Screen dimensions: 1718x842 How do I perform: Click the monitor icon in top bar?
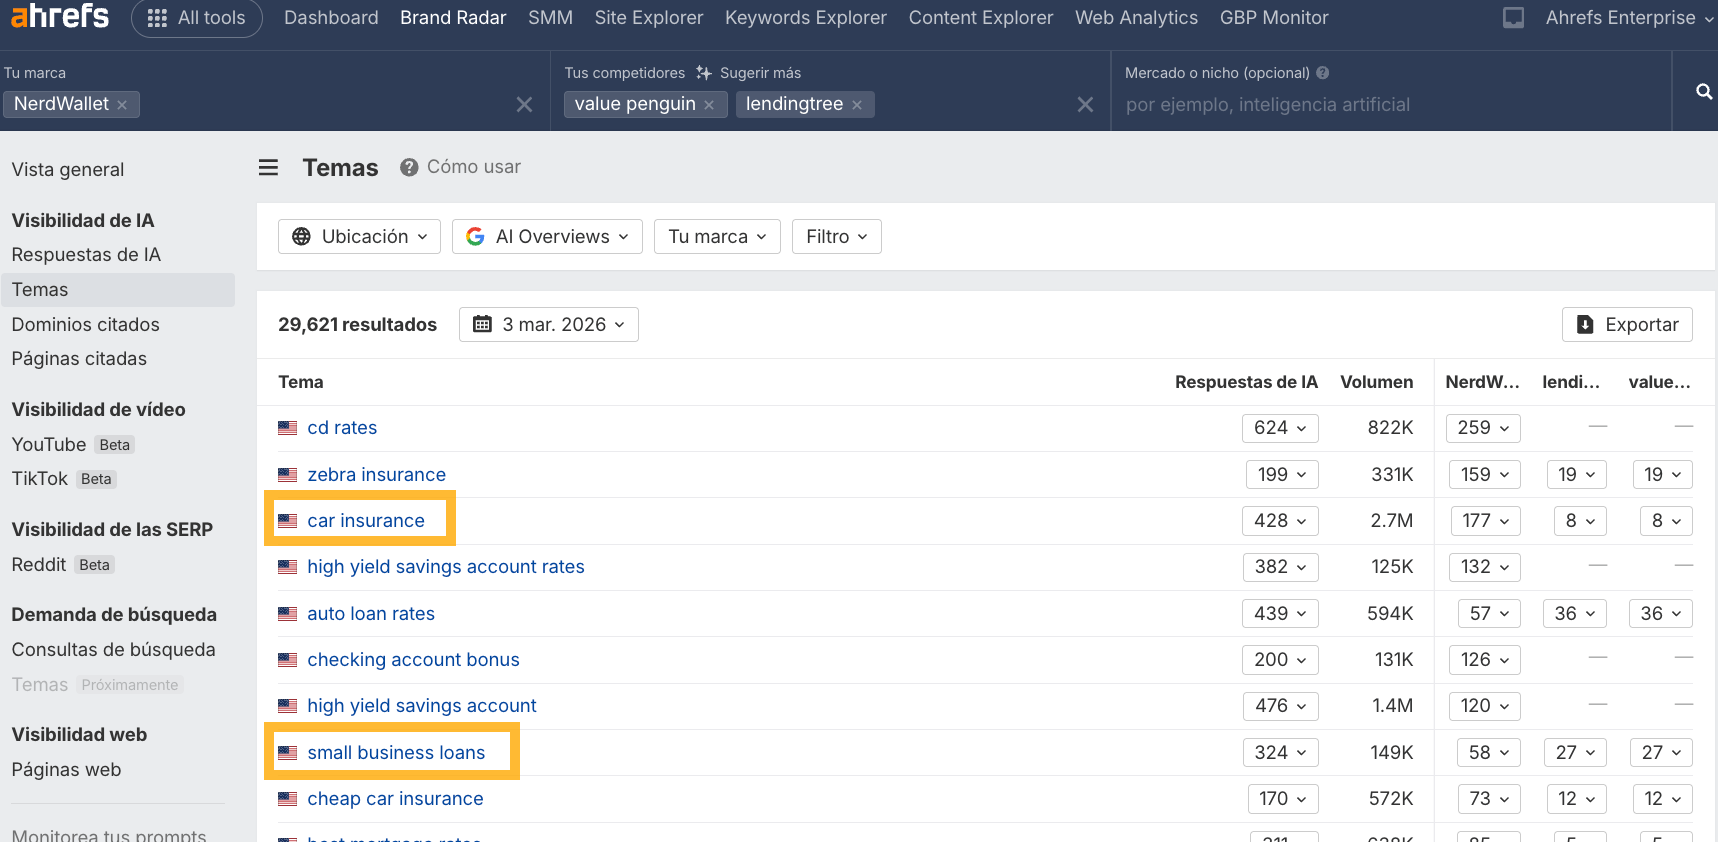pyautogui.click(x=1513, y=18)
